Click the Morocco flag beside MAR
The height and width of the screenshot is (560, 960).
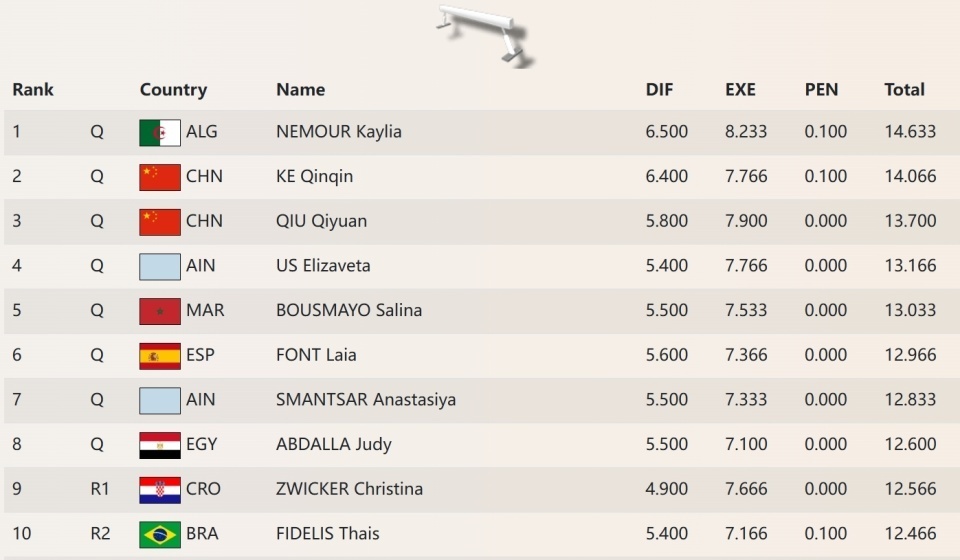160,311
